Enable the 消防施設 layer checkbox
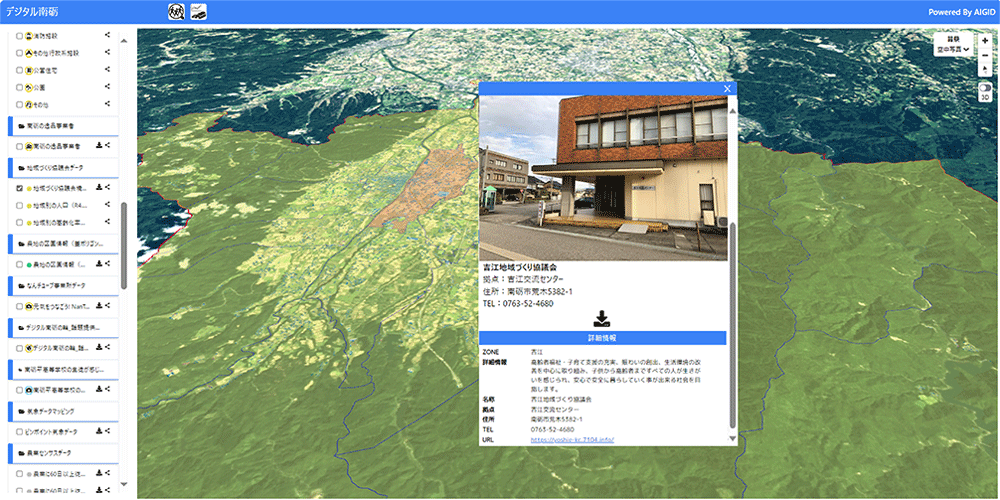 pos(19,36)
